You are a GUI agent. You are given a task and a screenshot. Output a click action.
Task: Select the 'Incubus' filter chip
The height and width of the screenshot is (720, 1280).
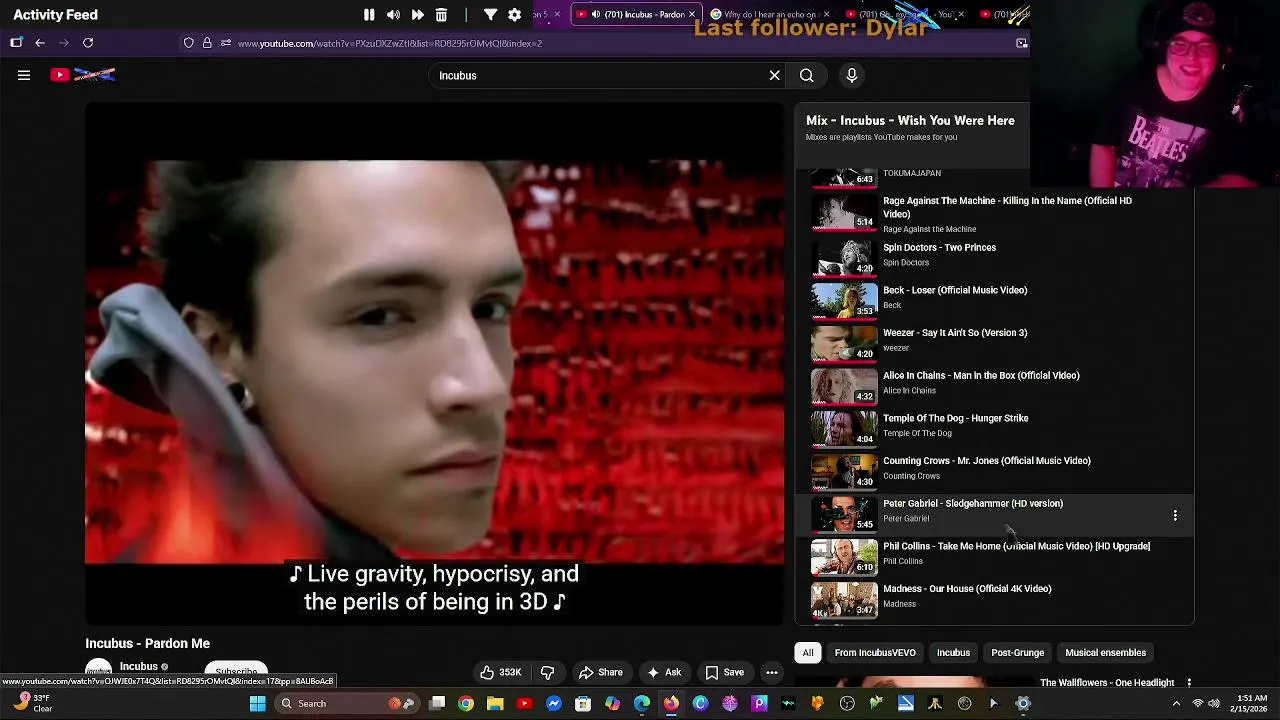[x=953, y=653]
